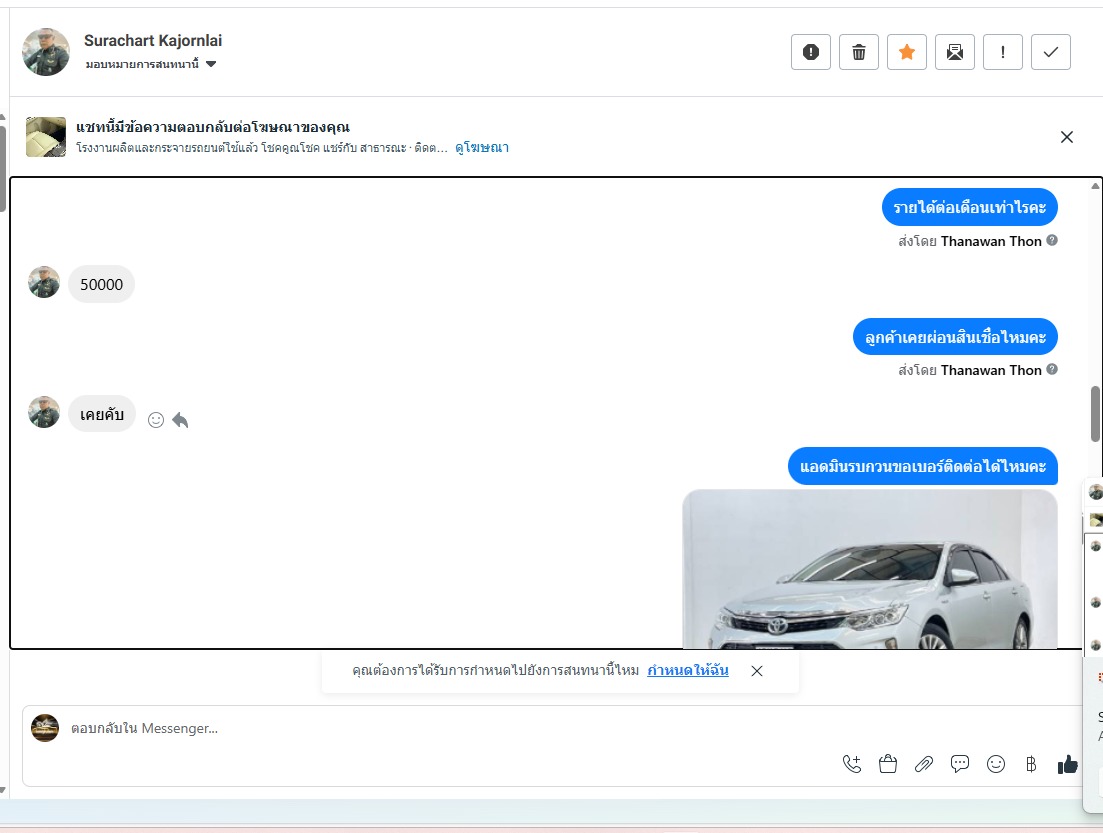Click the chat scroll-up arrow
The height and width of the screenshot is (833, 1103).
pyautogui.click(x=1095, y=186)
